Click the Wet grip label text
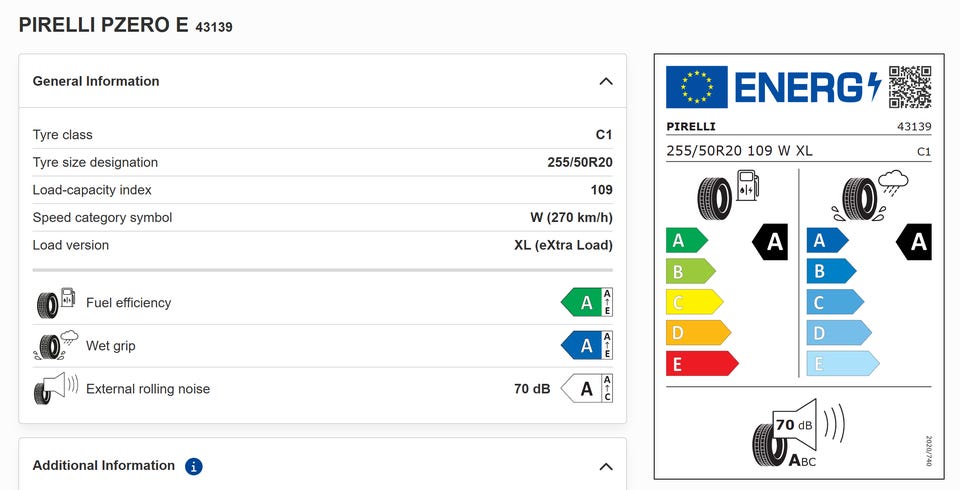 [x=111, y=345]
